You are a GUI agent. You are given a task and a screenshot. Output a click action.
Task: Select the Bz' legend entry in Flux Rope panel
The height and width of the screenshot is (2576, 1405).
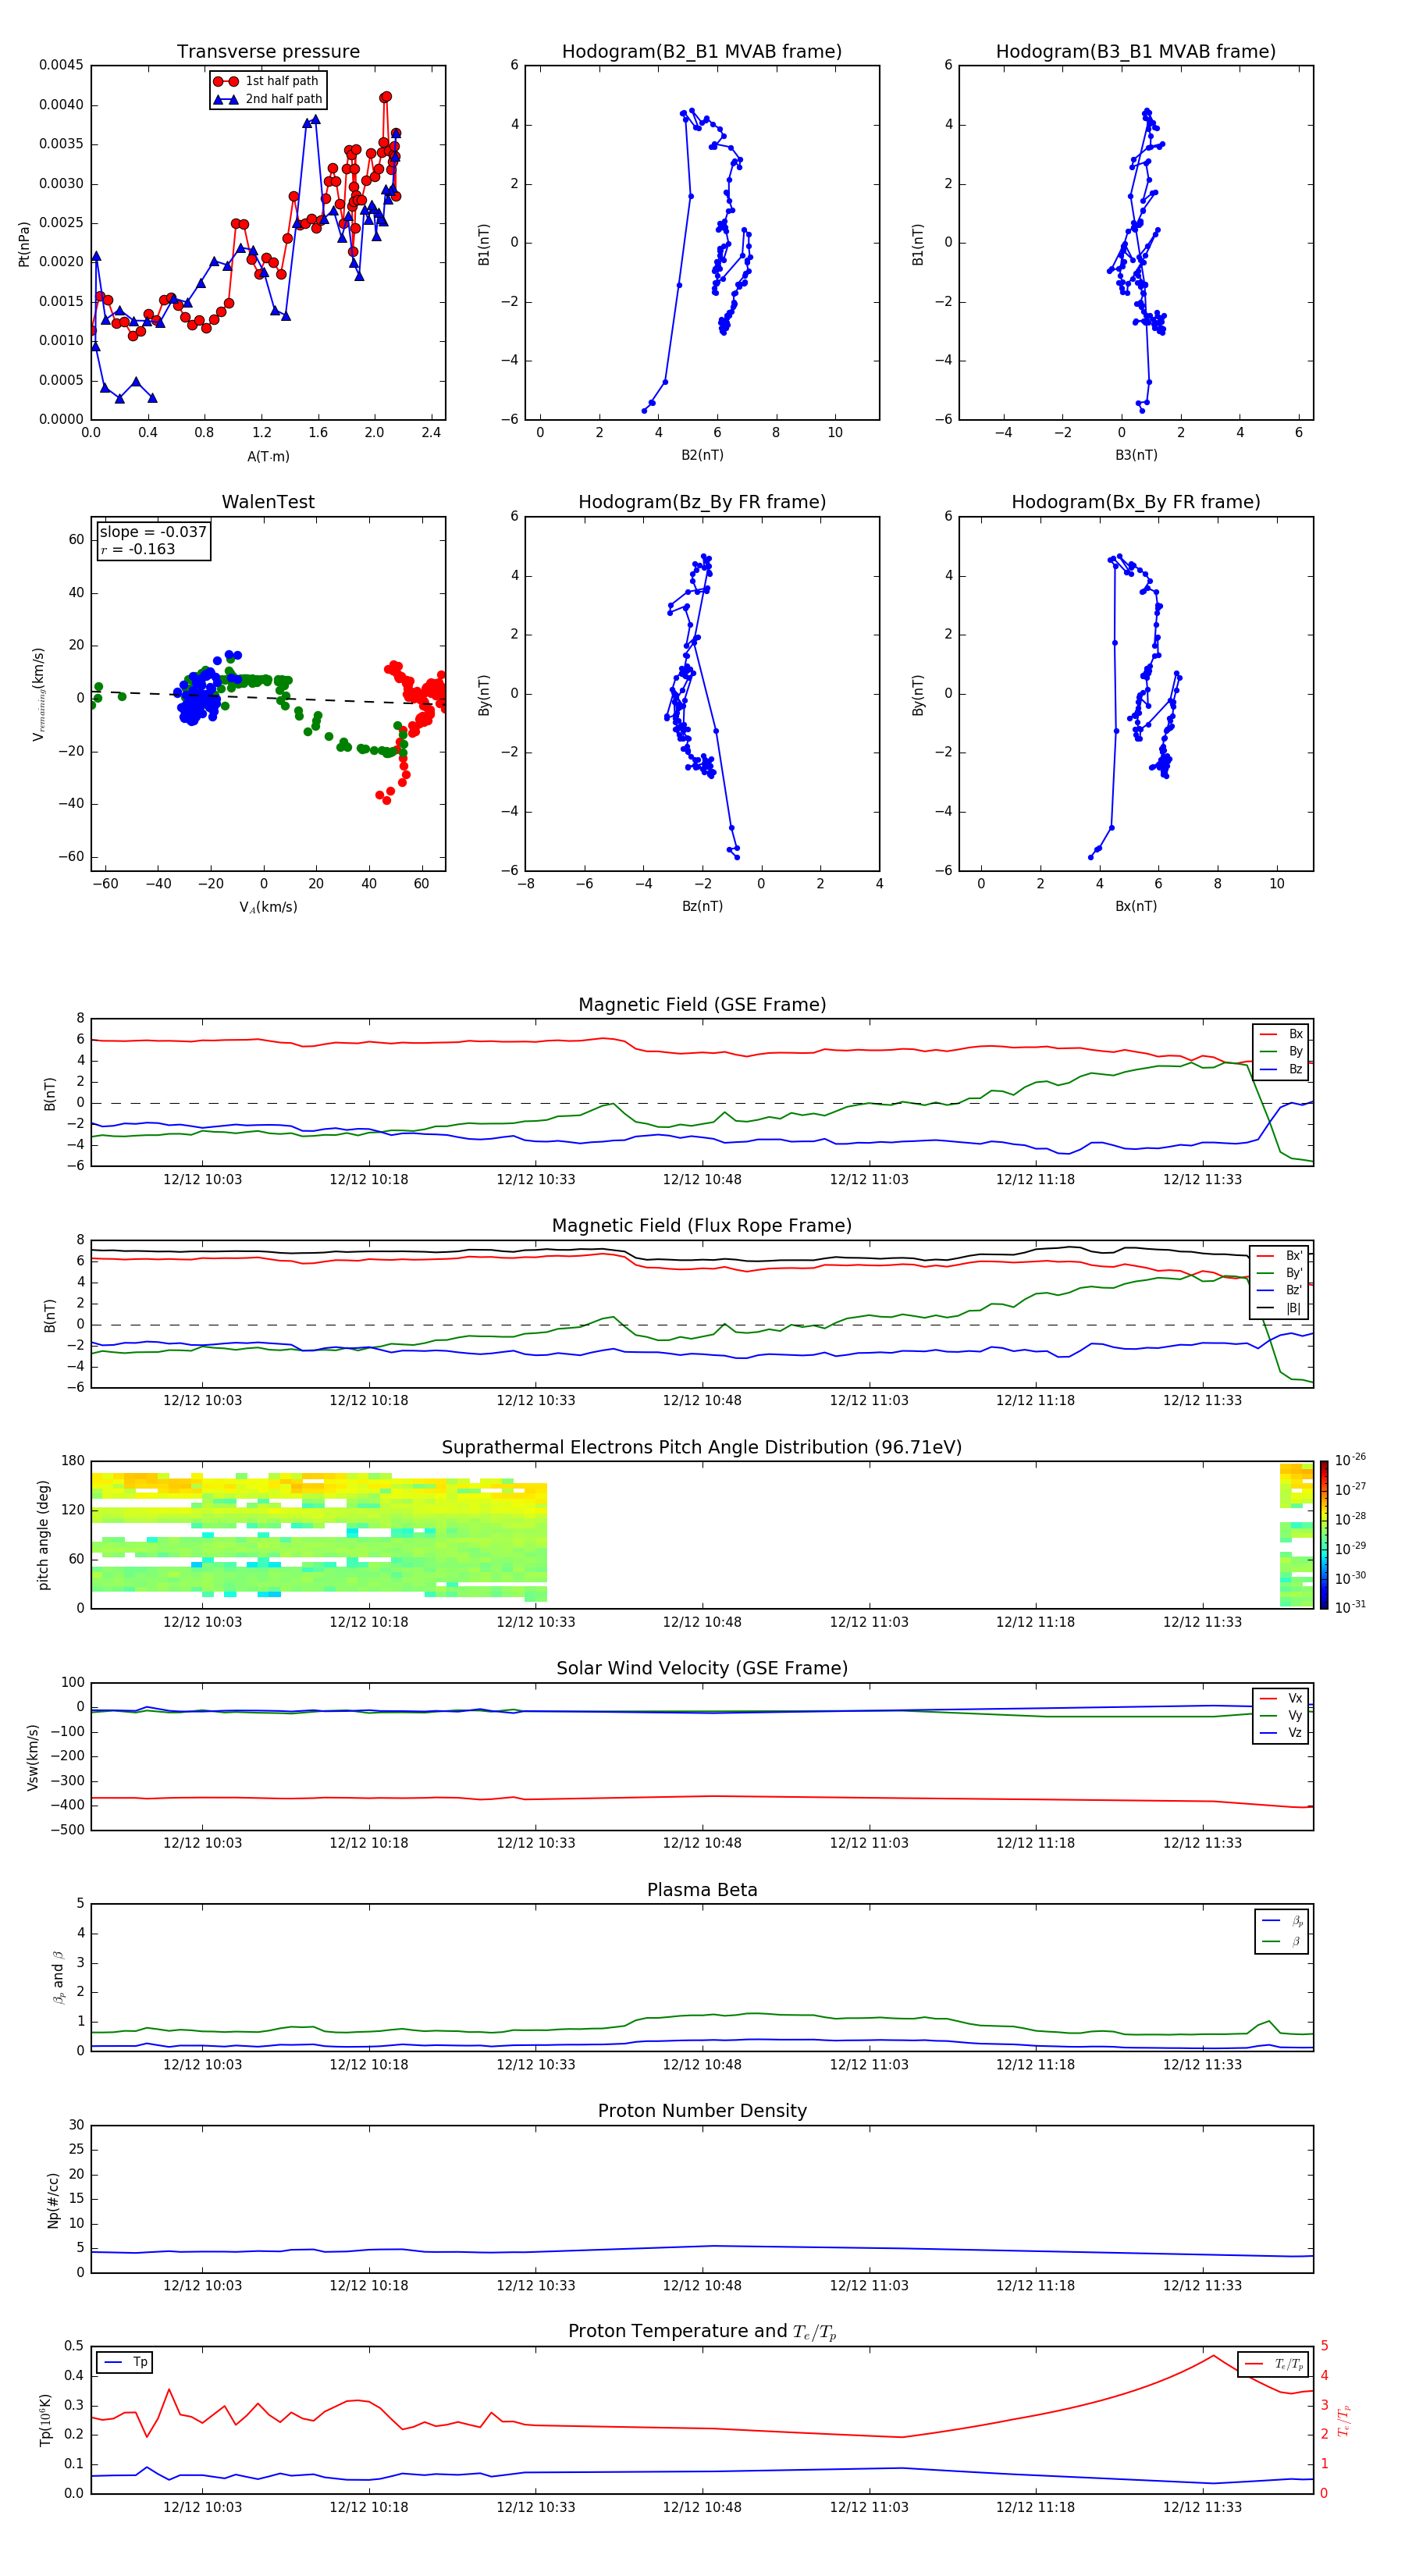pos(1280,1290)
